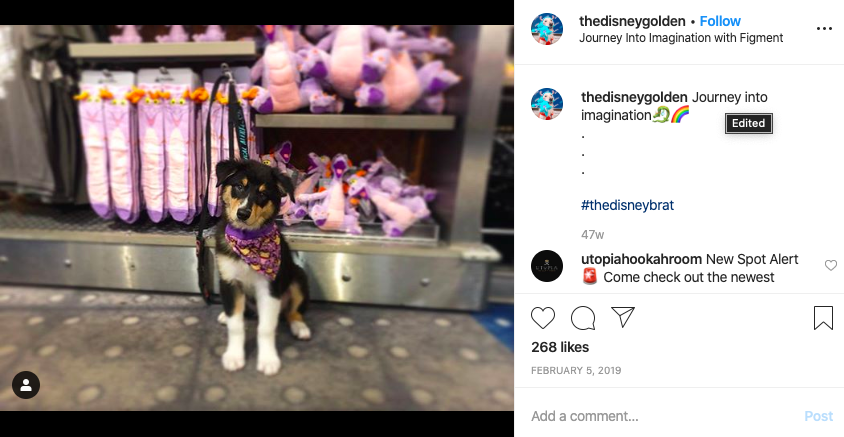View the 268 likes list
844x437 pixels.
click(x=560, y=347)
